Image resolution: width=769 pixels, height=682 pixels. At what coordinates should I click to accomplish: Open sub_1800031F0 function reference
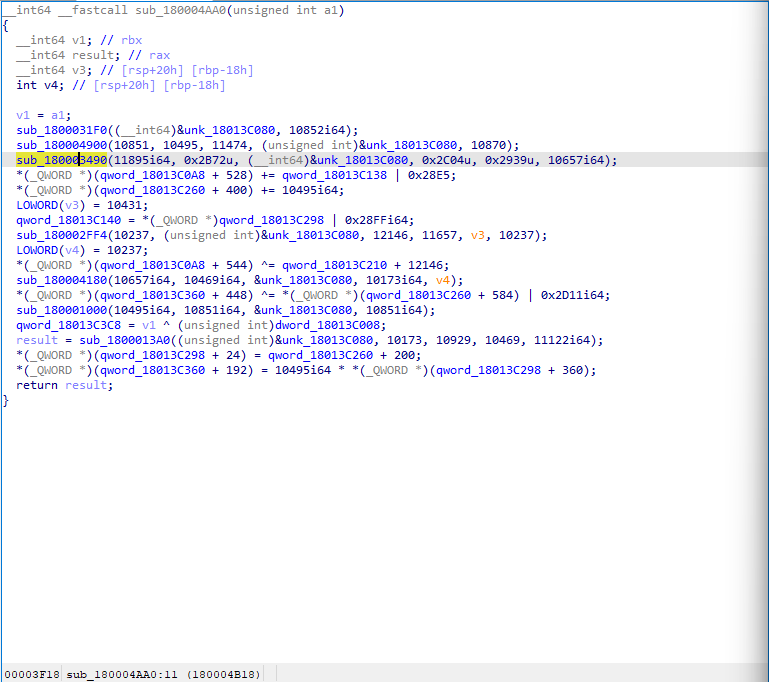point(61,130)
